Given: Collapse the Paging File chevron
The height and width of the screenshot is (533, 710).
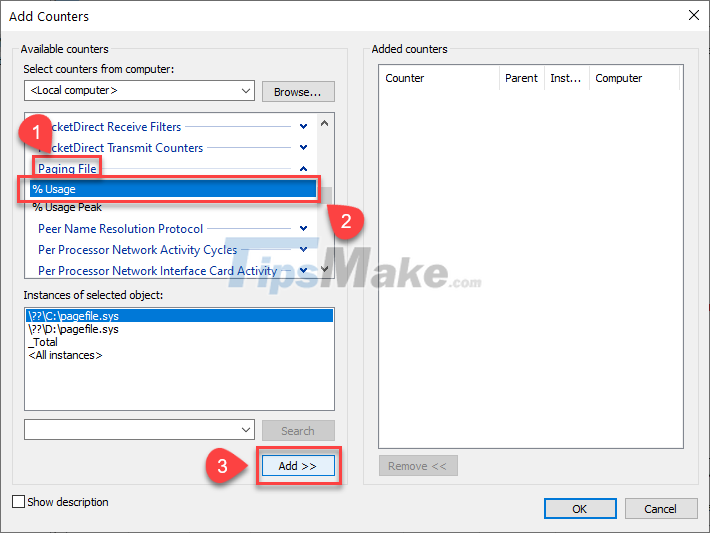Looking at the screenshot, I should pos(303,168).
